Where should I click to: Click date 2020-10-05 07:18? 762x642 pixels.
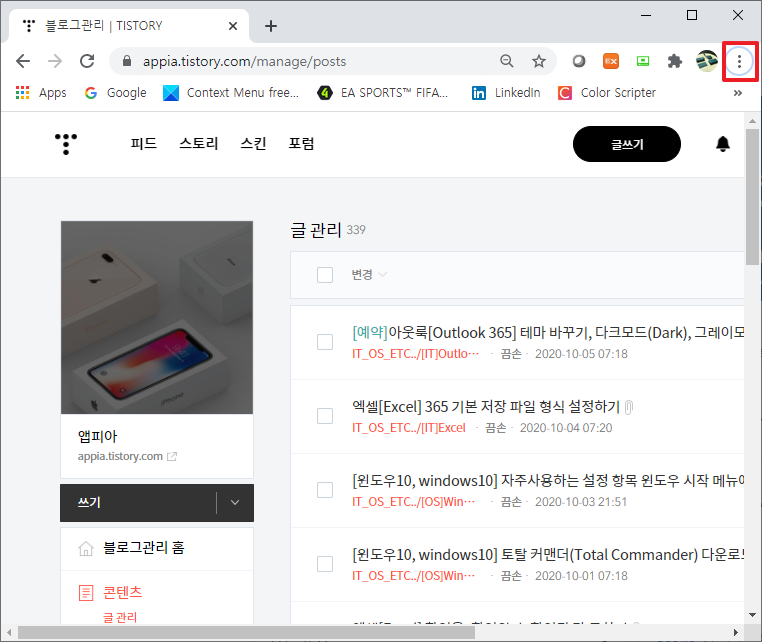(581, 354)
